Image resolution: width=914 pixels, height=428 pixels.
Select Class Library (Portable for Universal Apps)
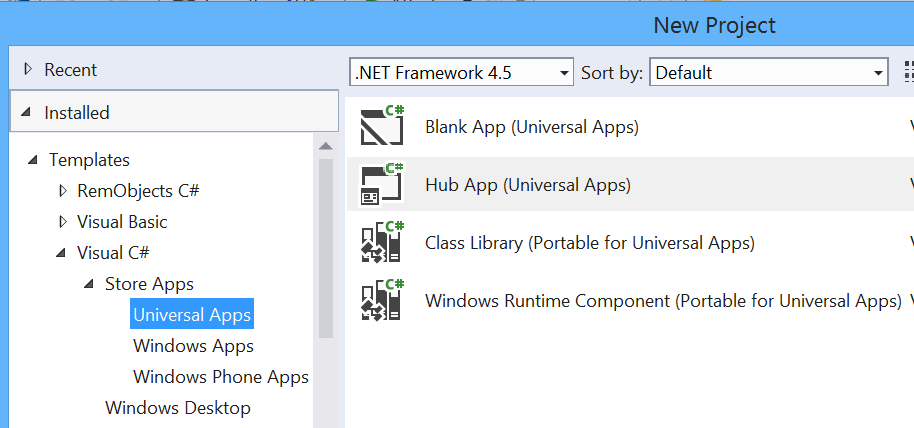pyautogui.click(x=590, y=242)
